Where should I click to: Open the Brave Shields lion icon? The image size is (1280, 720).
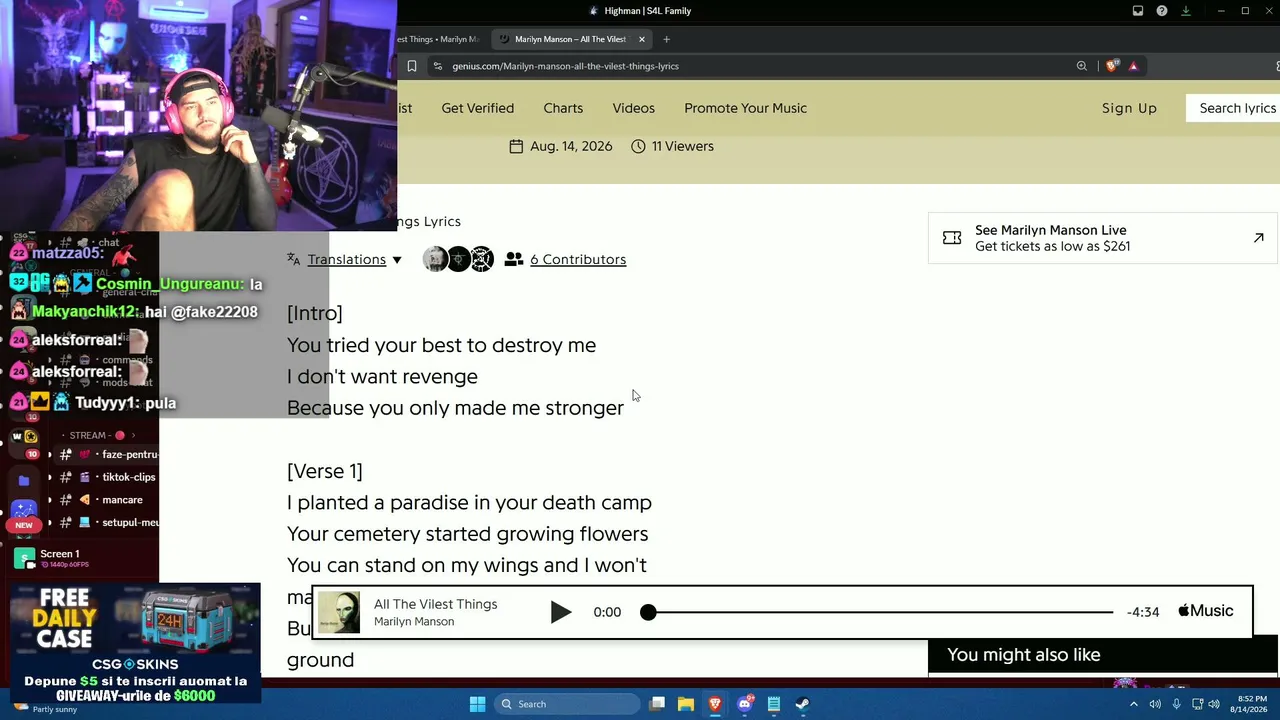1111,66
